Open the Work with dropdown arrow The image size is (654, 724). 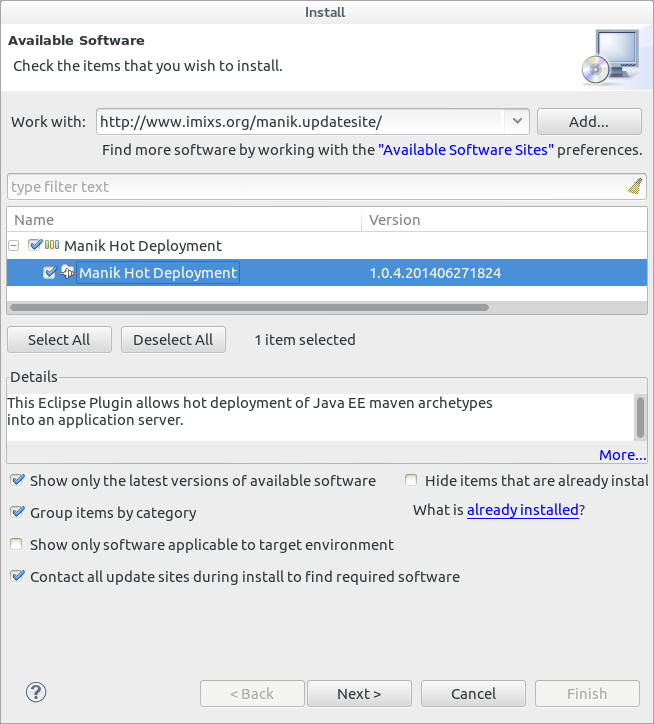[517, 121]
